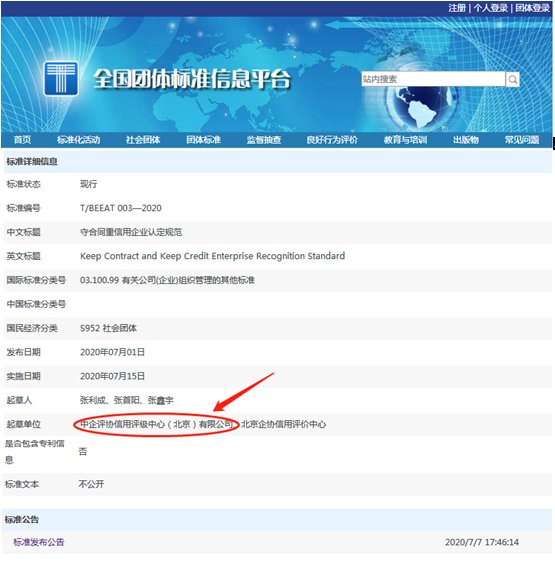The image size is (555, 564).
Task: Click the platform logo icon
Action: (61, 78)
